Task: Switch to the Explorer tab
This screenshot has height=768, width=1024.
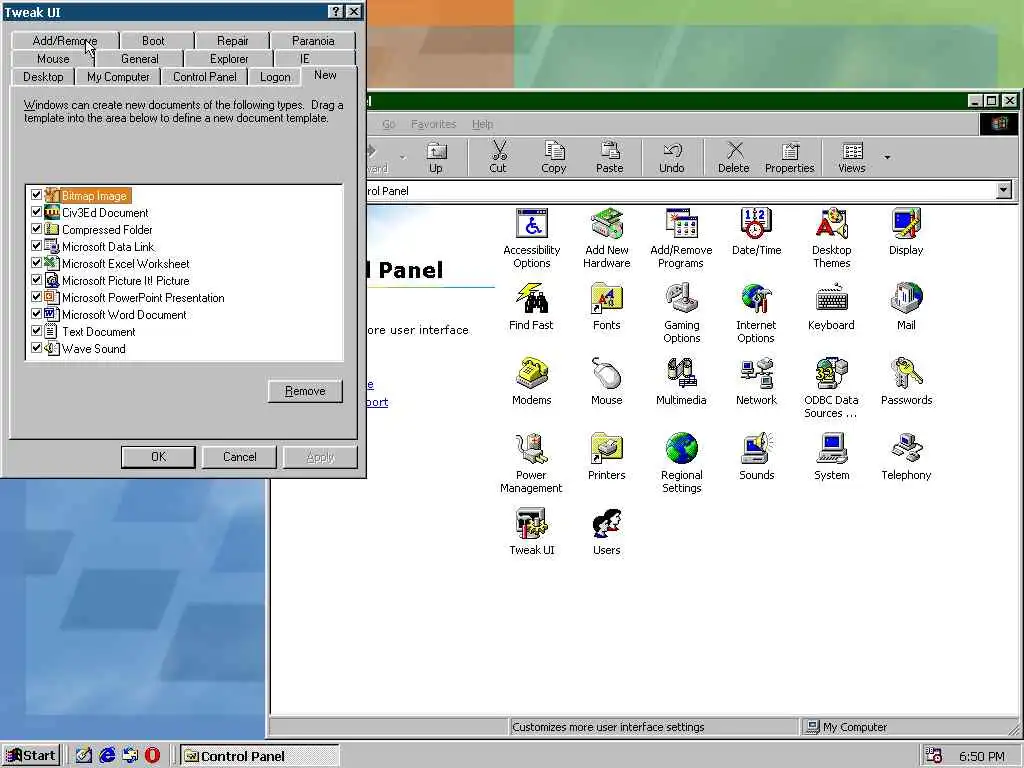Action: coord(229,59)
